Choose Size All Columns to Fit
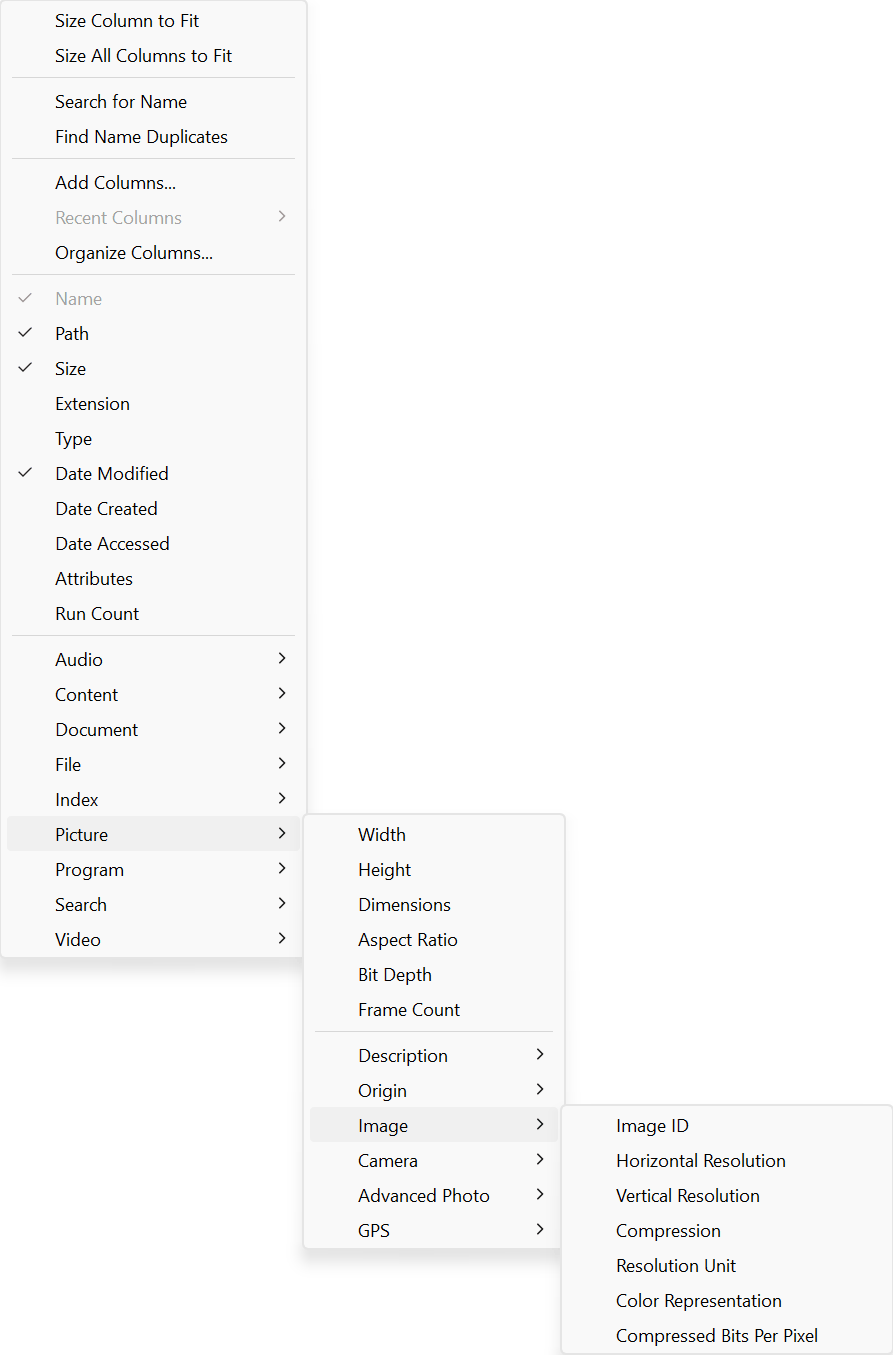The height and width of the screenshot is (1355, 893). pos(143,56)
